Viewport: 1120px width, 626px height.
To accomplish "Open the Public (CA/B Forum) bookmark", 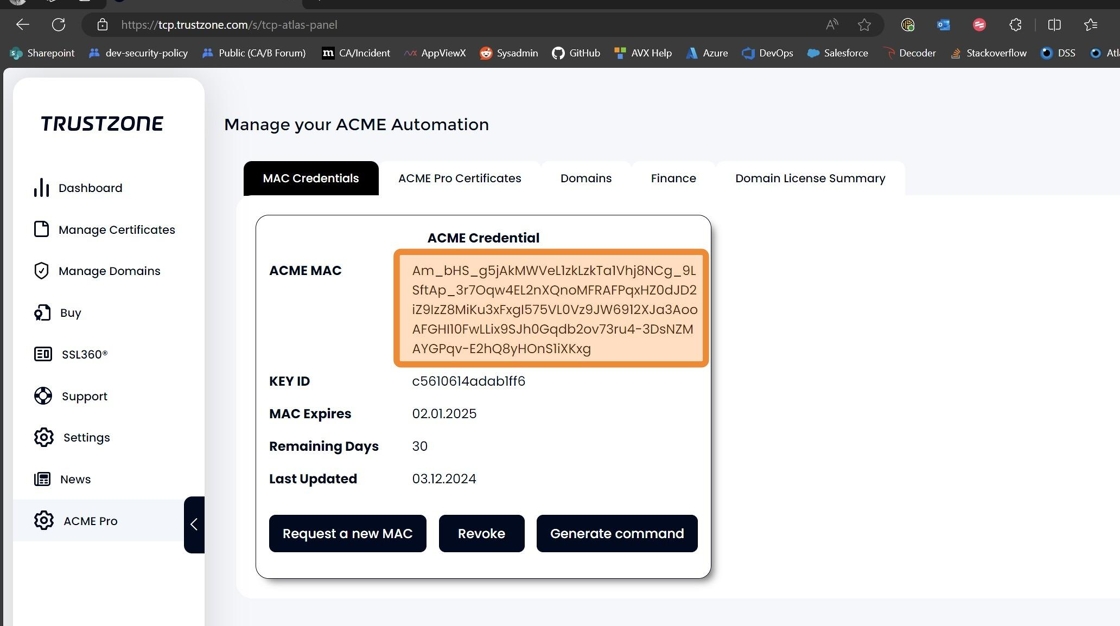I will [x=254, y=53].
